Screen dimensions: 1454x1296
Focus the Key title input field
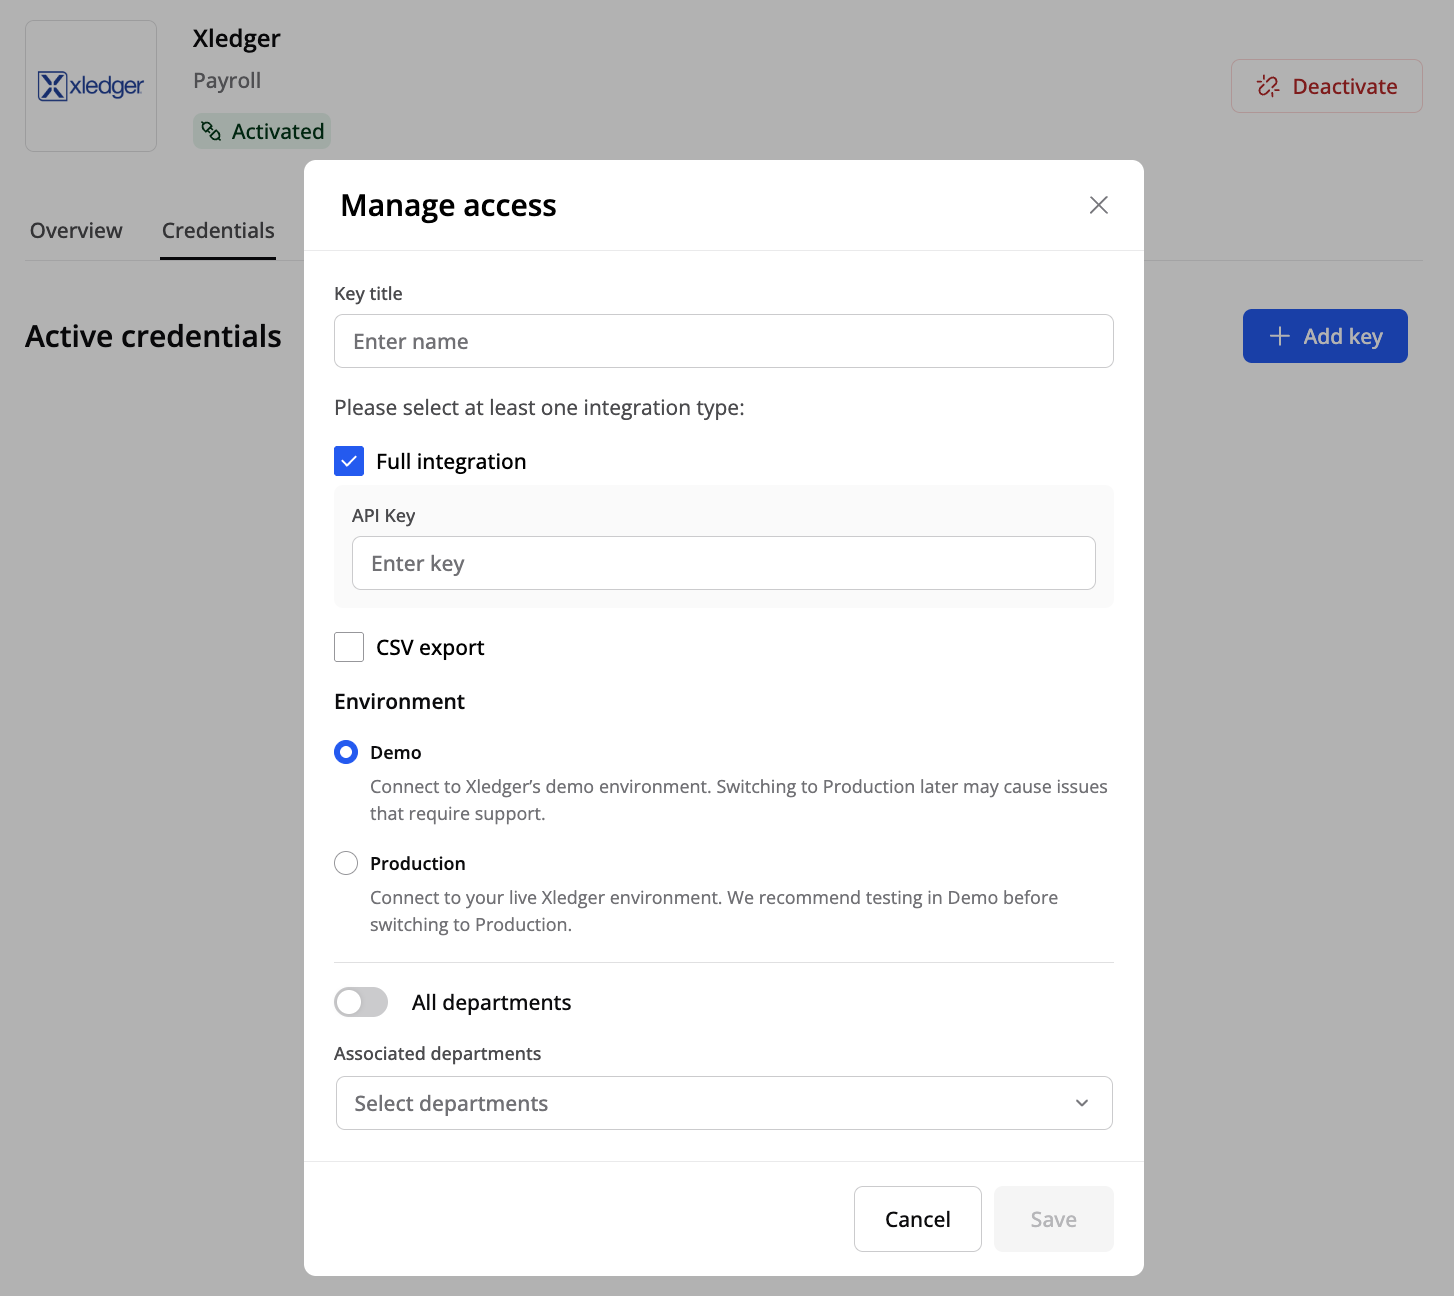(724, 341)
